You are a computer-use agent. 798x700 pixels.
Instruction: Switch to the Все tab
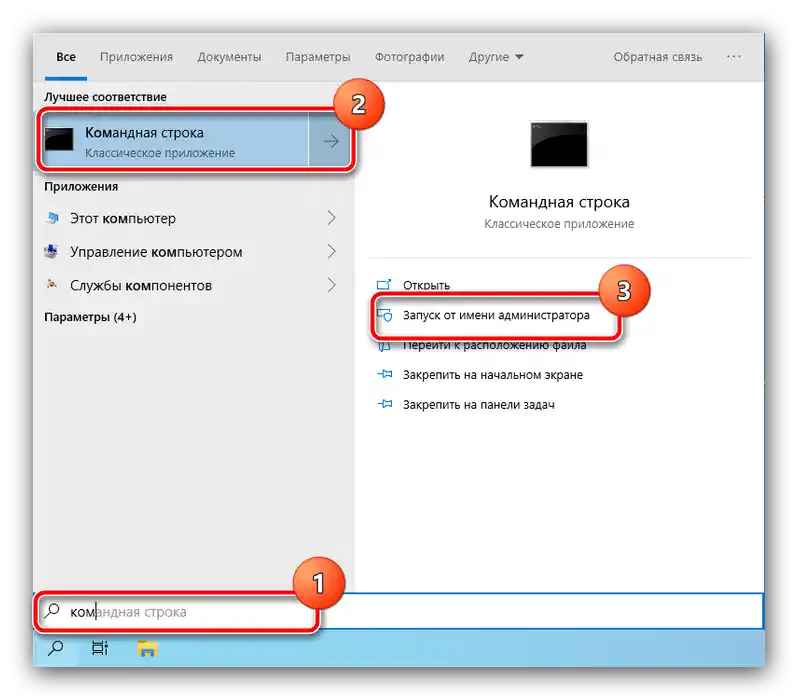tap(66, 57)
